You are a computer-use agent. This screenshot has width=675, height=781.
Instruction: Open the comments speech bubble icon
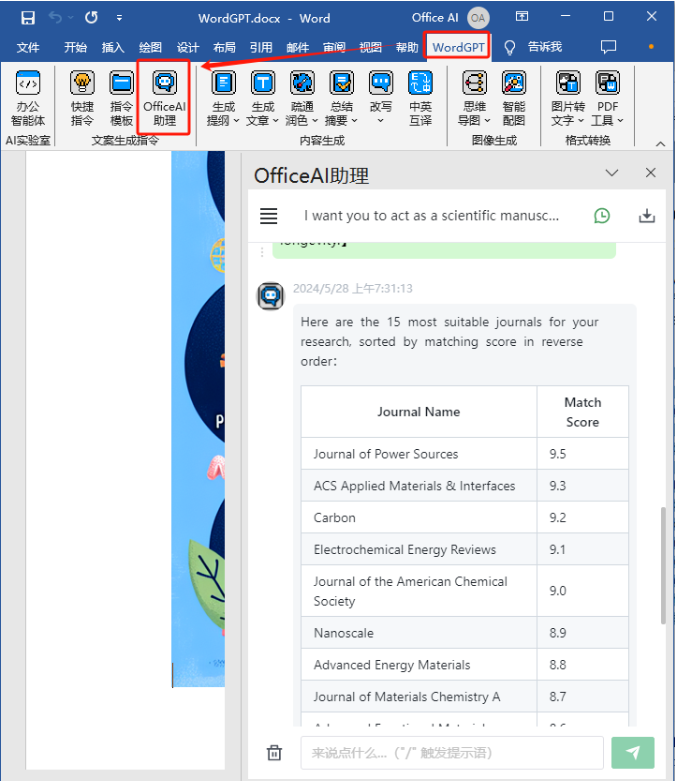tap(608, 47)
